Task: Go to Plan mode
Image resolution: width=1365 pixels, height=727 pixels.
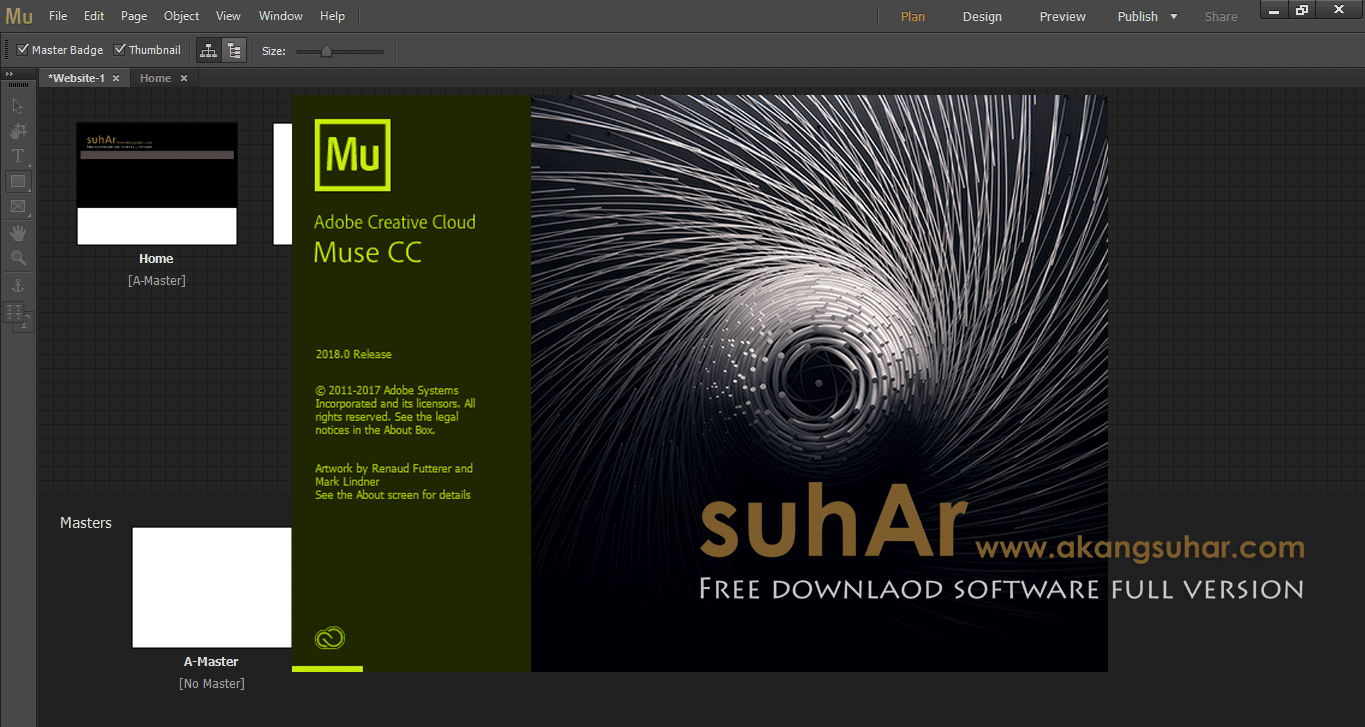Action: pyautogui.click(x=913, y=17)
